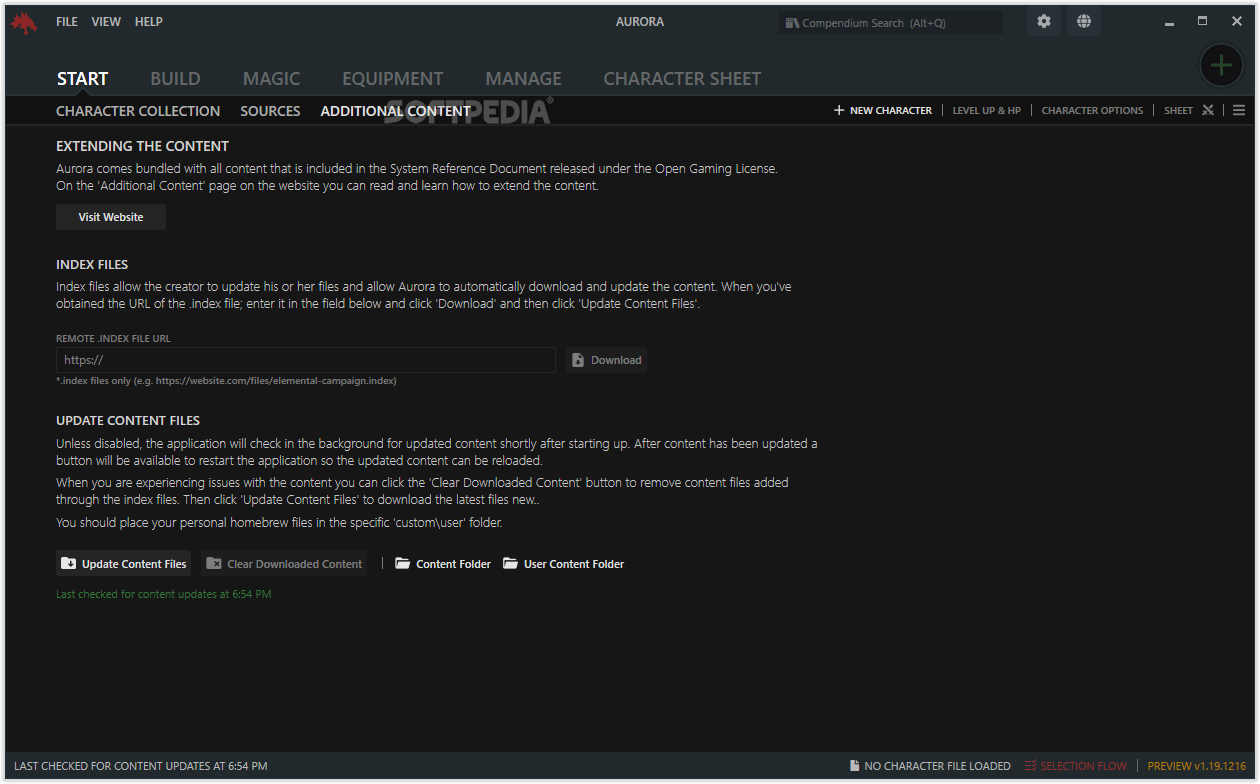Click Level Up & HP

coord(986,111)
